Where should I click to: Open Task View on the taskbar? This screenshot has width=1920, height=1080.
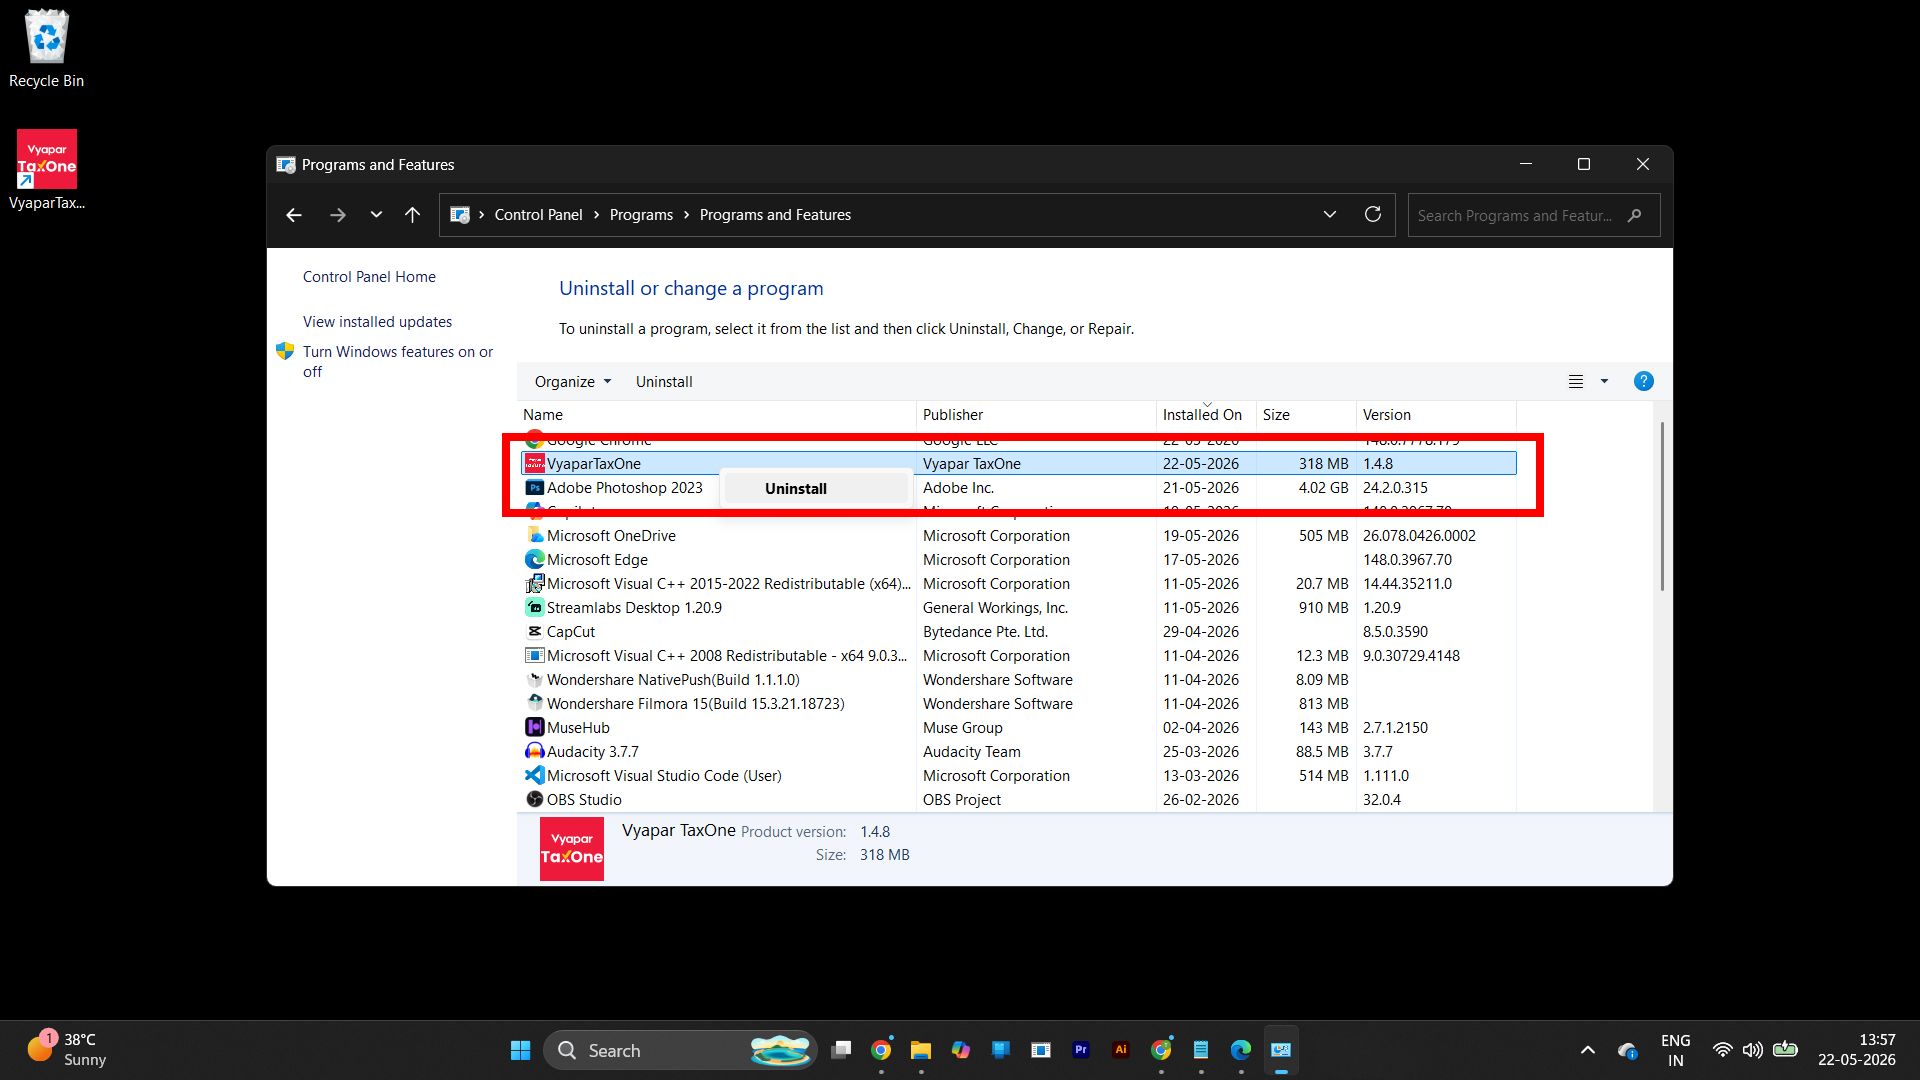pyautogui.click(x=841, y=1050)
